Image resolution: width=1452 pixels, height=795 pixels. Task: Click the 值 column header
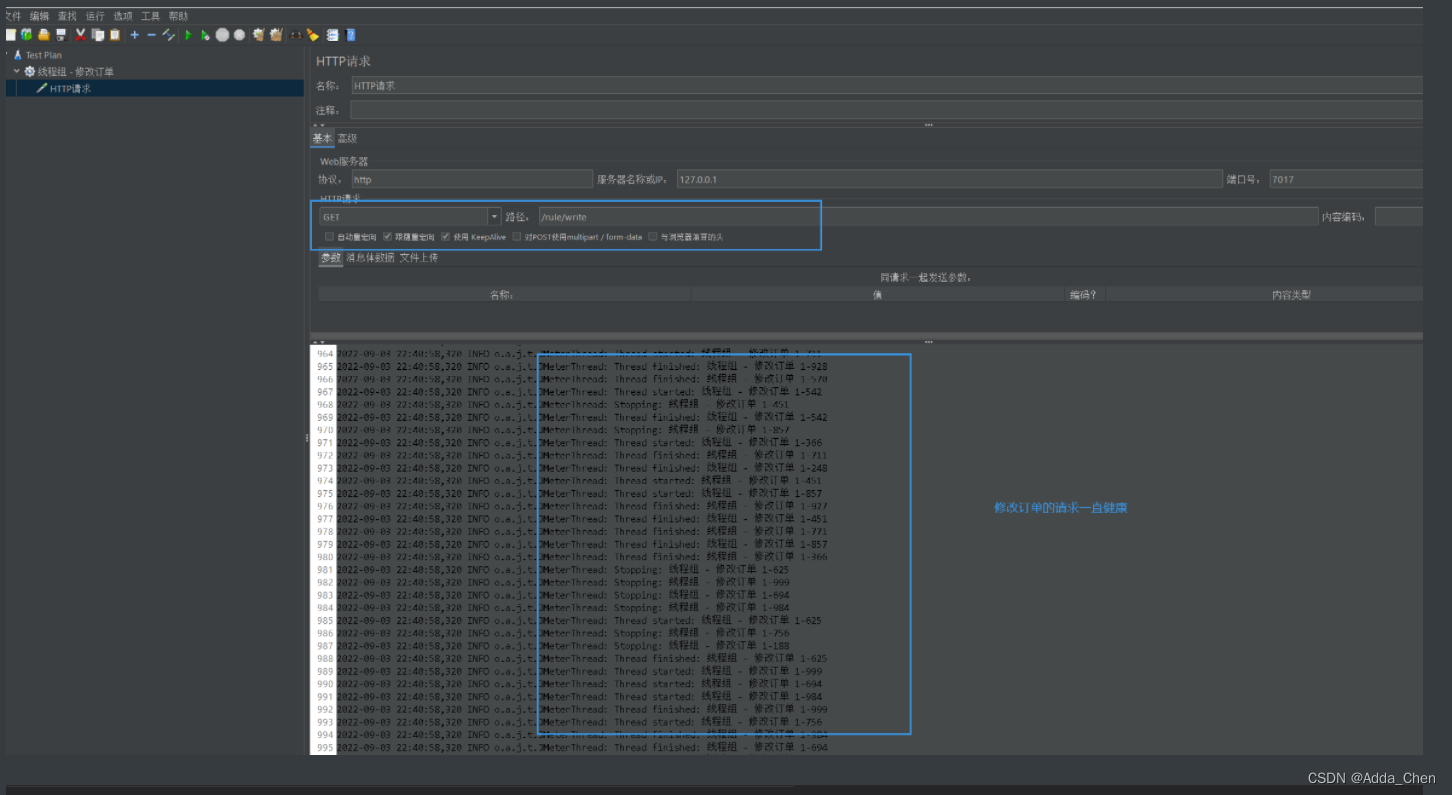click(x=877, y=295)
